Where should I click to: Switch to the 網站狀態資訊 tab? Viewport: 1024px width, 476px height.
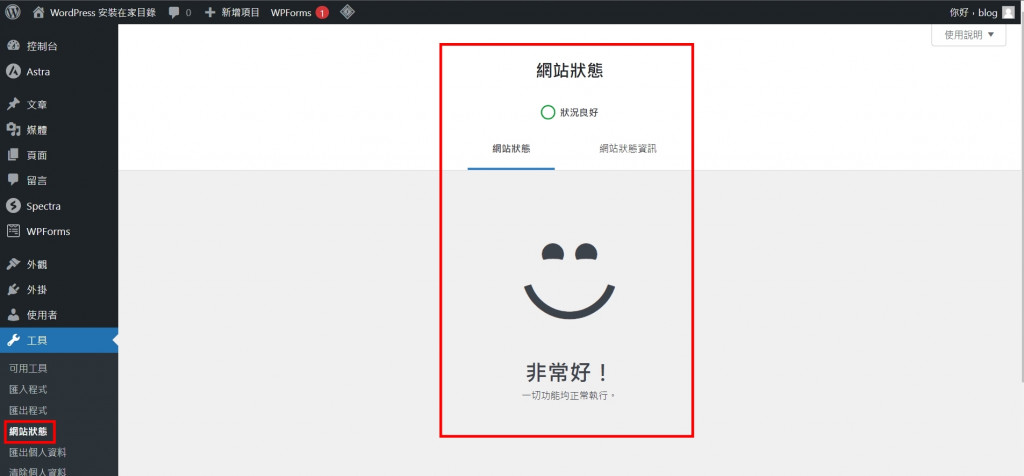(x=628, y=149)
